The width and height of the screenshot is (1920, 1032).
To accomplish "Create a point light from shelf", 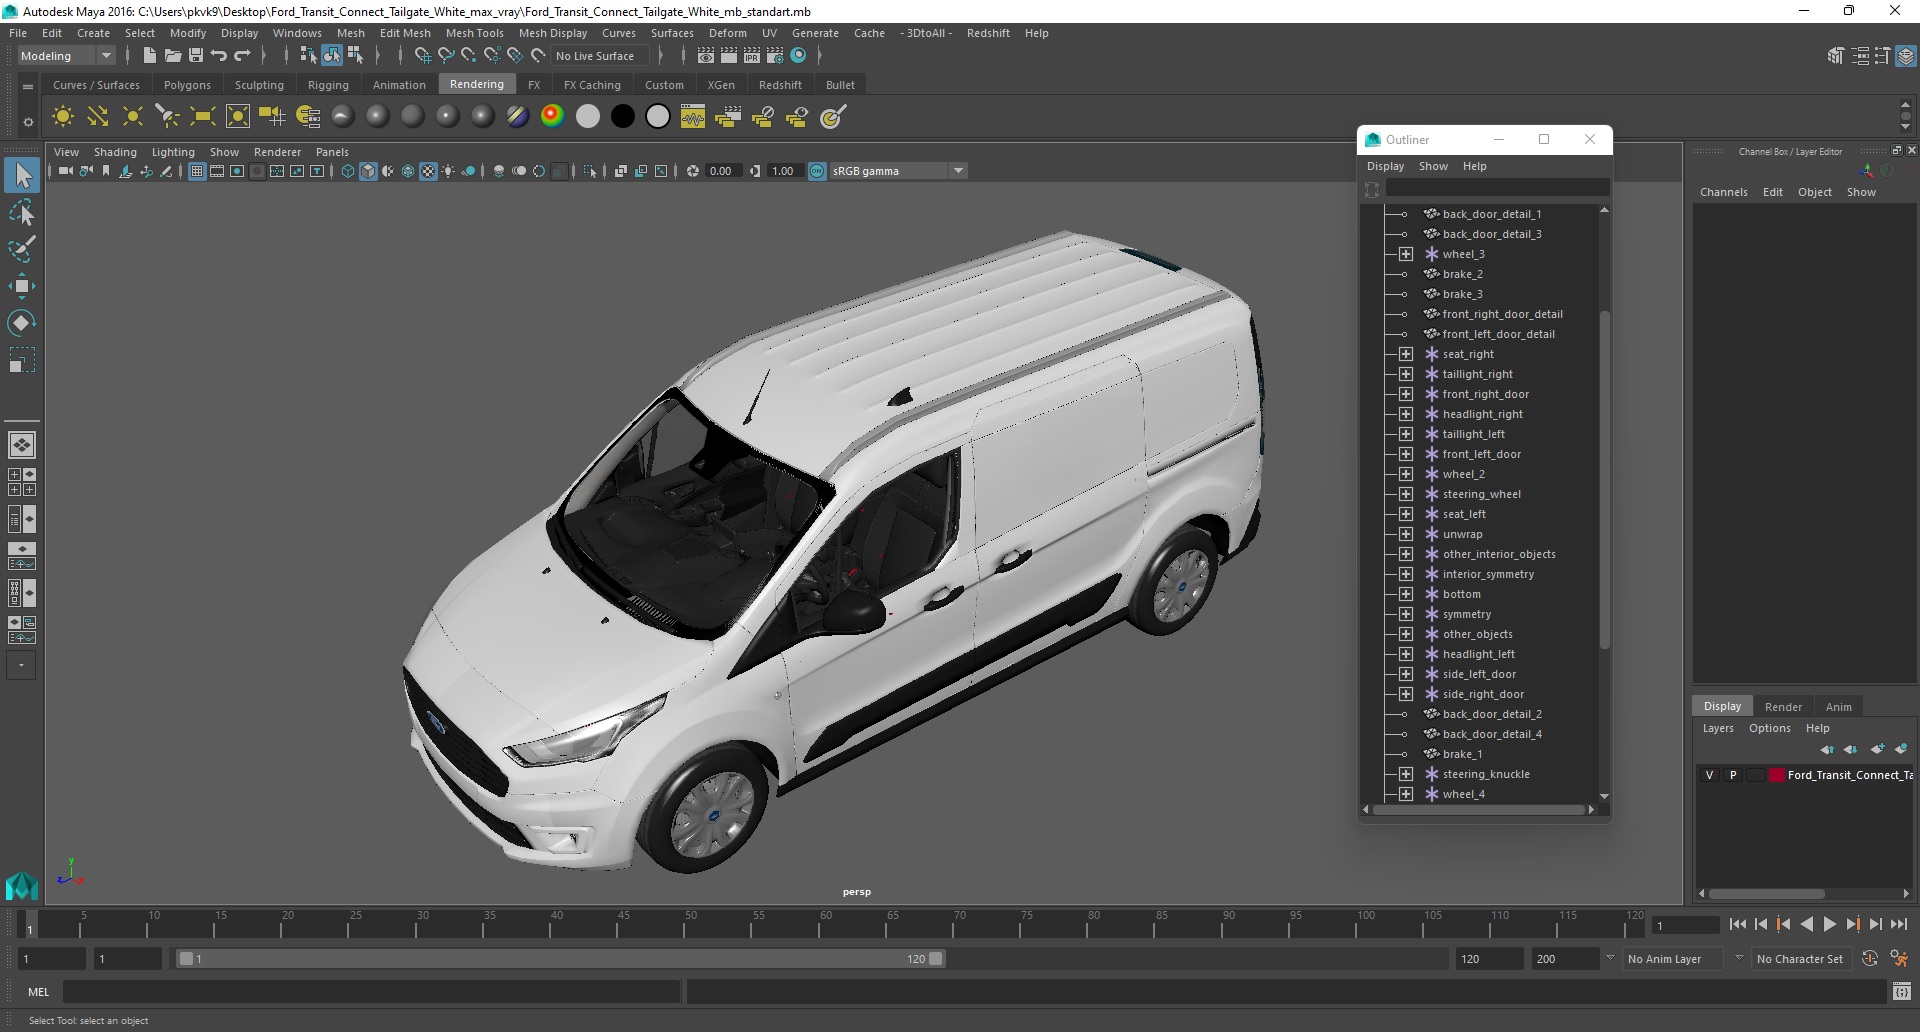I will 133,117.
